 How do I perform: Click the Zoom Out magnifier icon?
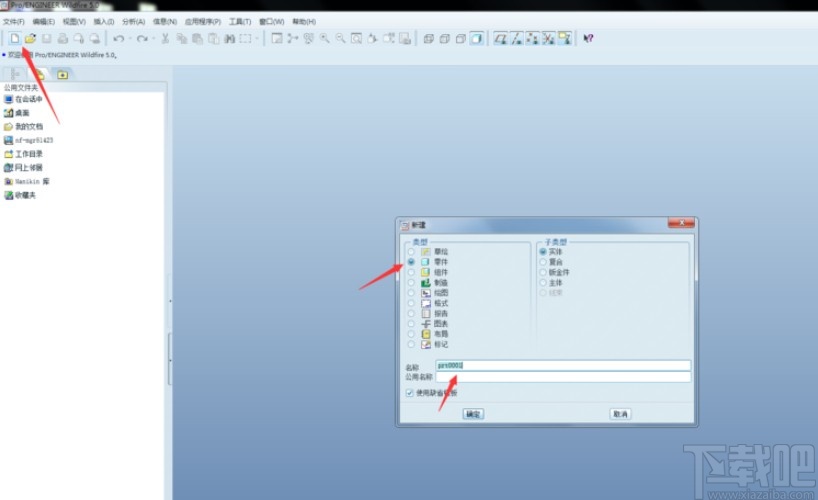click(x=341, y=38)
